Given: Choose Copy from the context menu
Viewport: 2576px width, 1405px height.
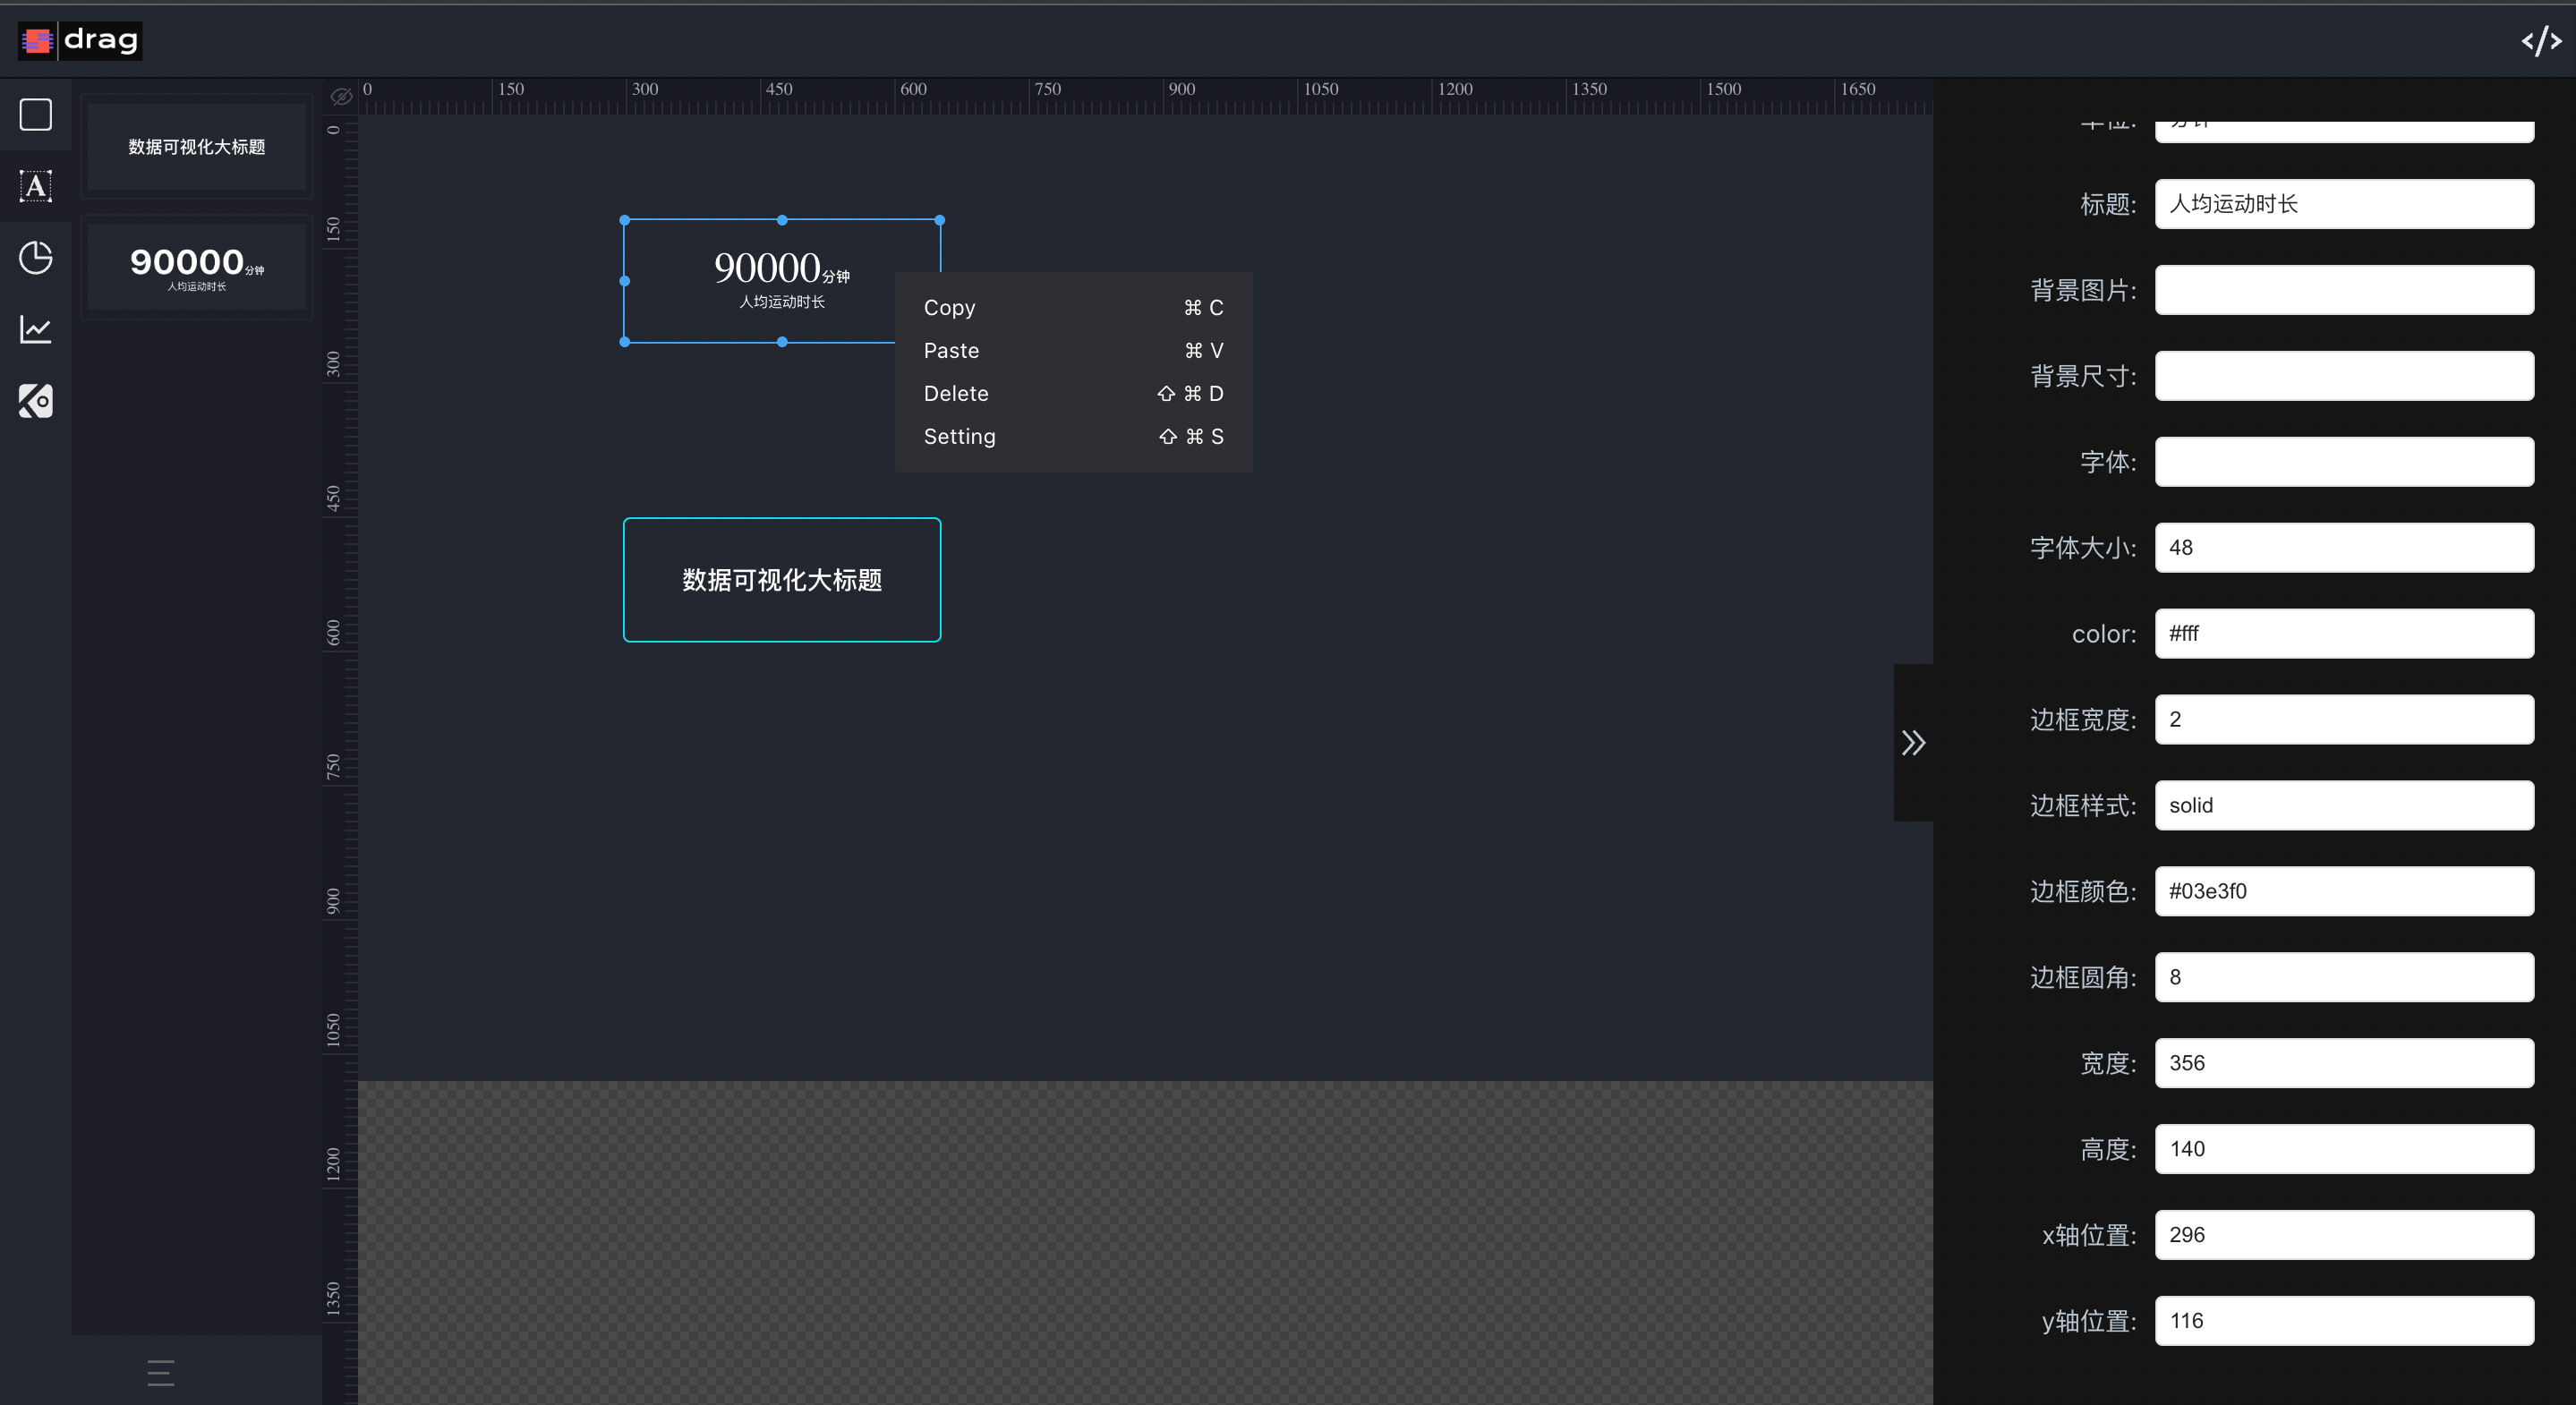Looking at the screenshot, I should tap(1073, 308).
